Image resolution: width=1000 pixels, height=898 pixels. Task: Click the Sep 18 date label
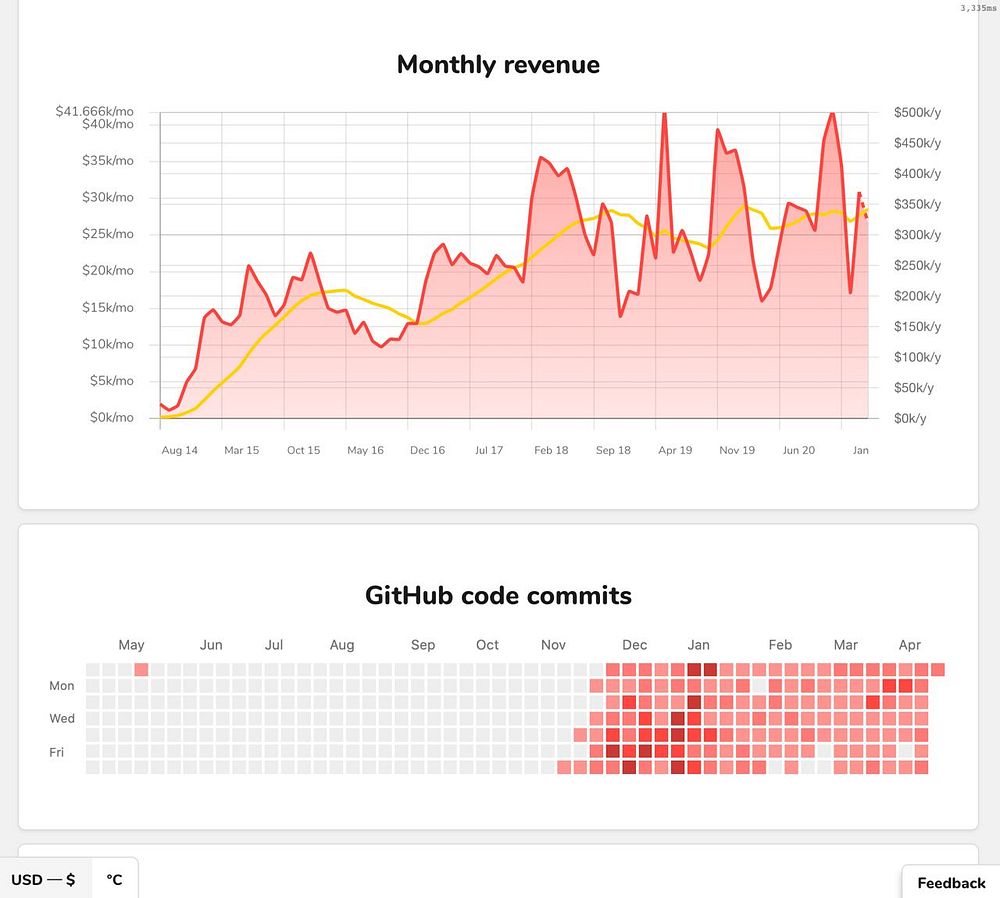click(613, 450)
